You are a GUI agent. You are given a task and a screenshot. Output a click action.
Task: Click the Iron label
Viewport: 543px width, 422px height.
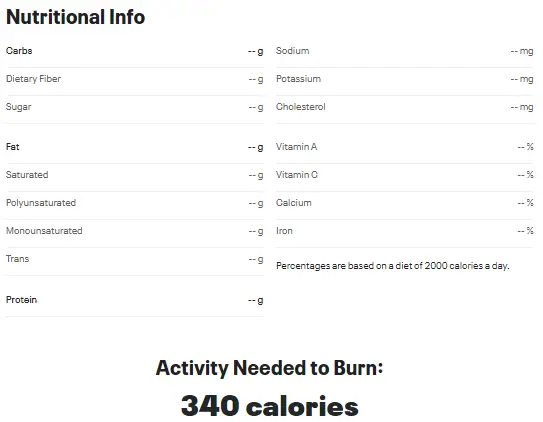(x=284, y=231)
